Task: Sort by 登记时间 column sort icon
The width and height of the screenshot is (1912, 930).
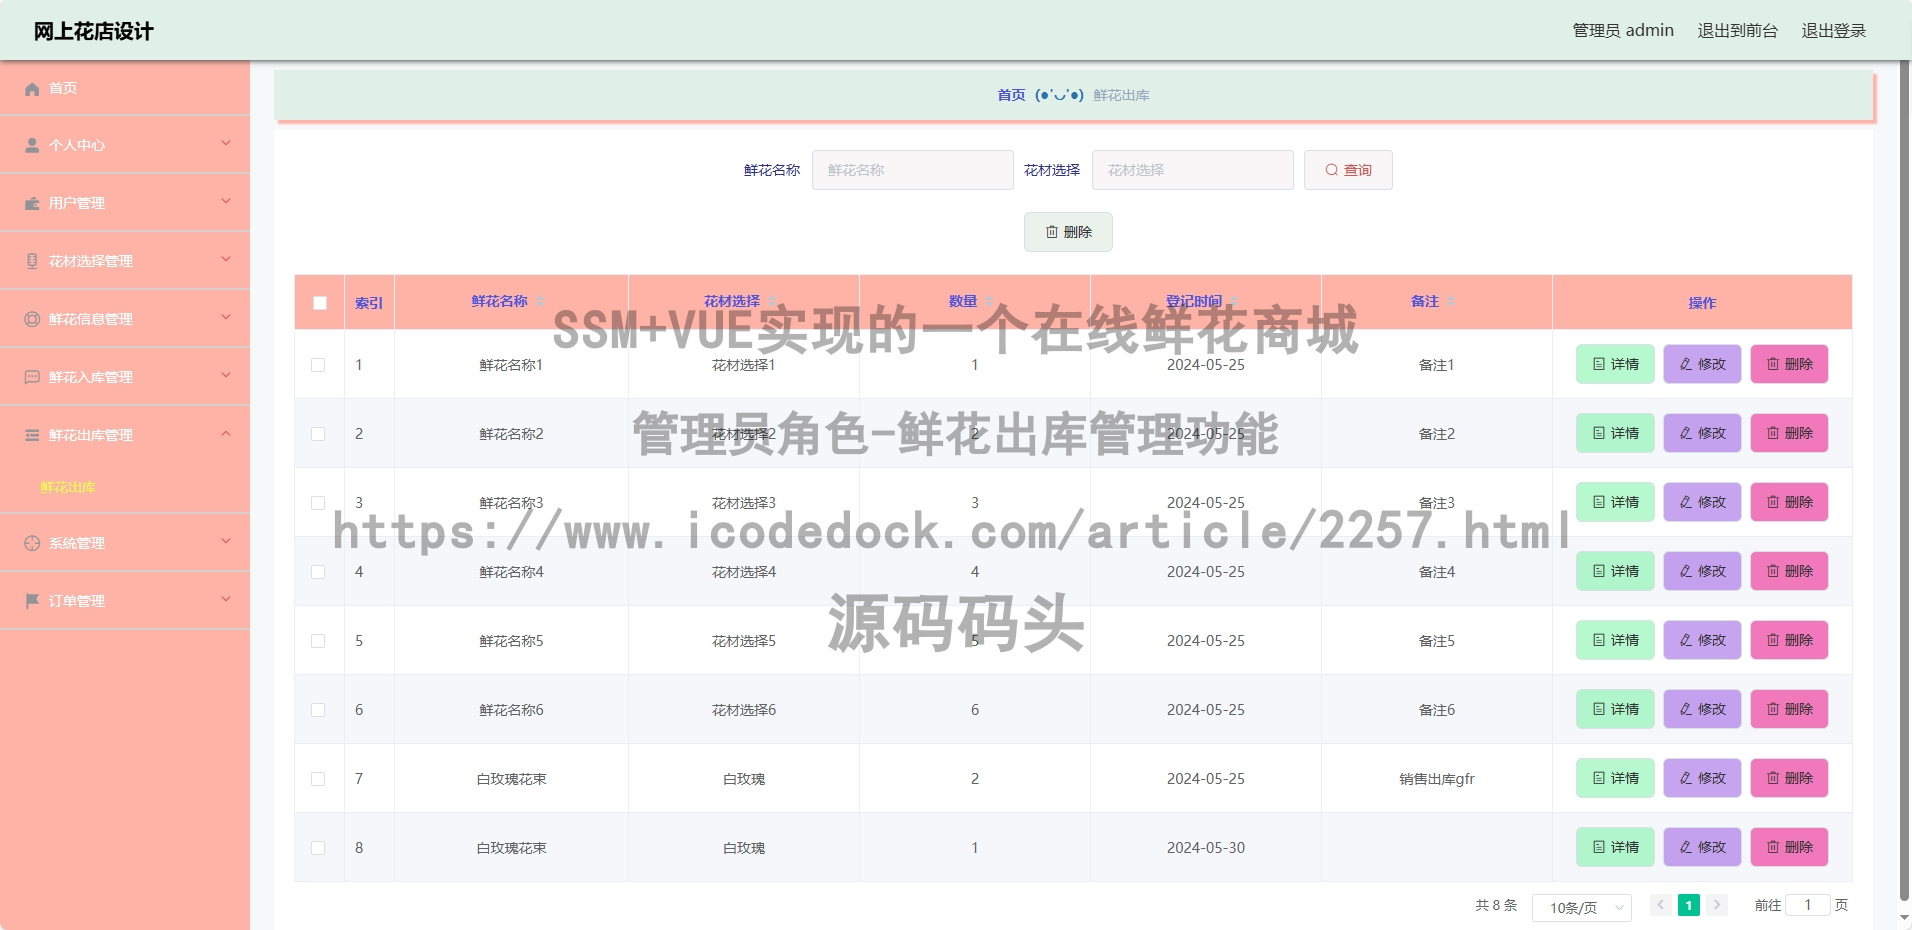Action: click(x=1234, y=302)
